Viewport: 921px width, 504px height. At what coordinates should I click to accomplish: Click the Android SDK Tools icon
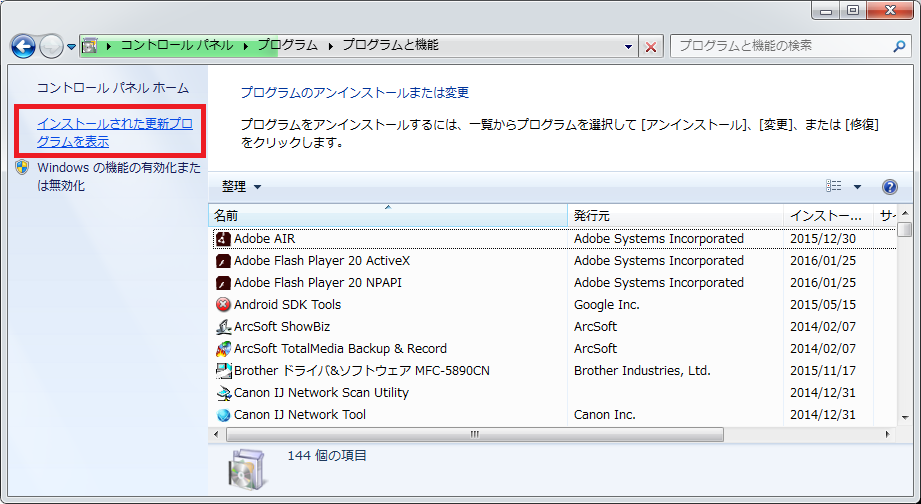tap(223, 305)
